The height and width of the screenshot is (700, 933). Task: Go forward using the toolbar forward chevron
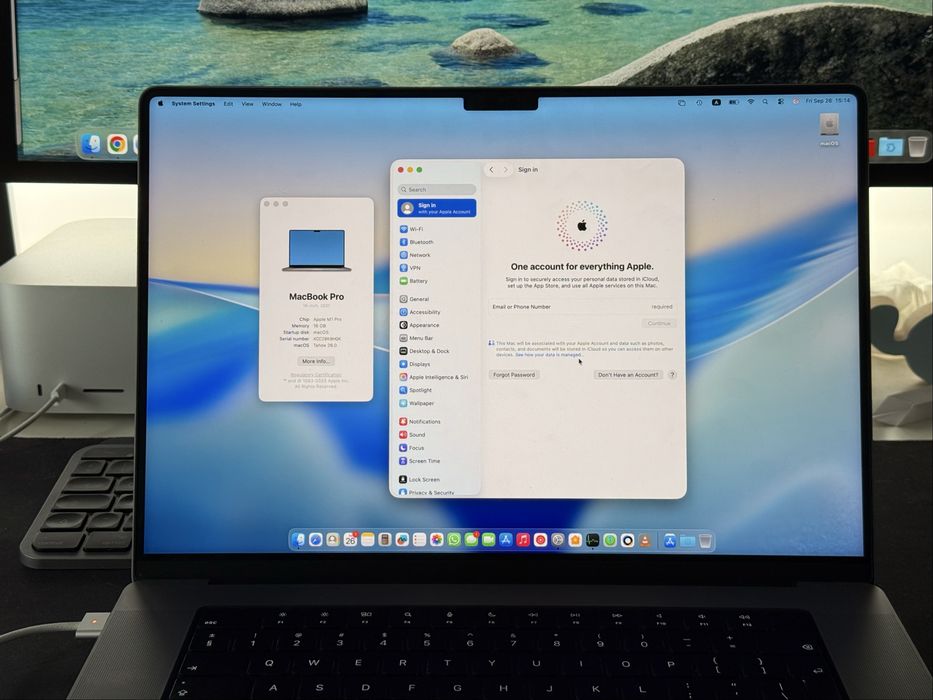pos(506,170)
